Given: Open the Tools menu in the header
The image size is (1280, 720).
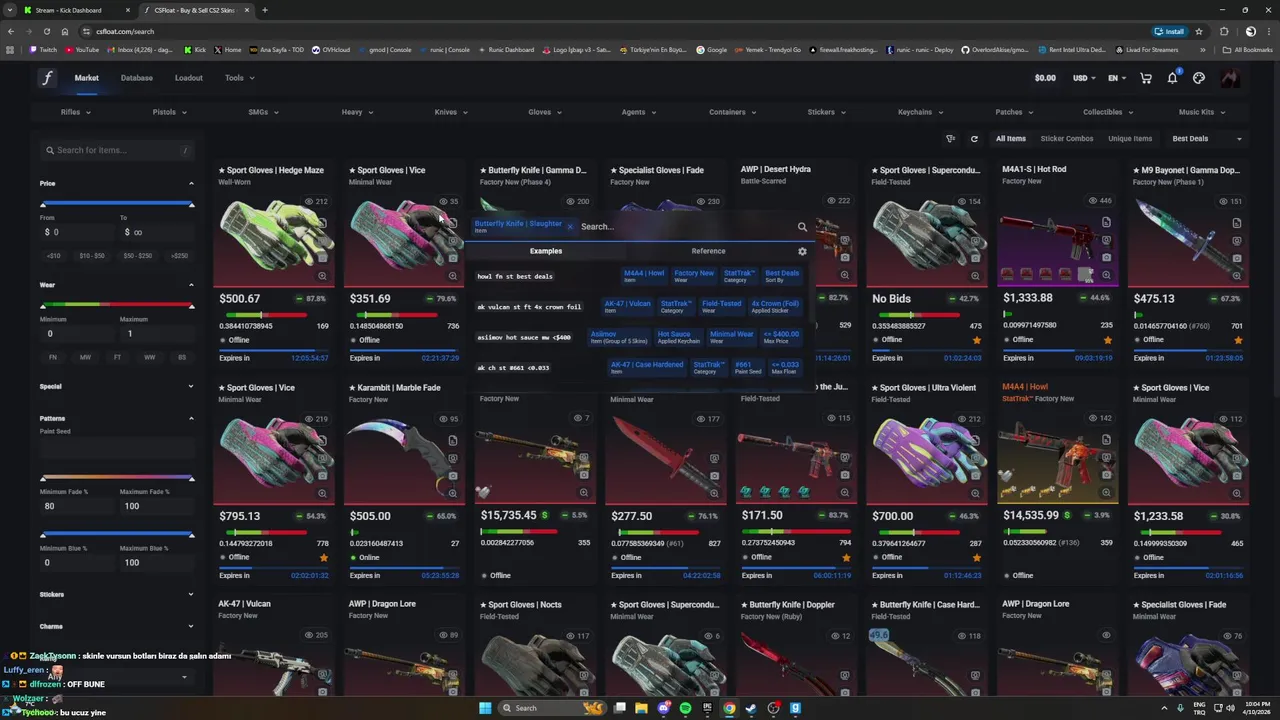Looking at the screenshot, I should tap(239, 78).
